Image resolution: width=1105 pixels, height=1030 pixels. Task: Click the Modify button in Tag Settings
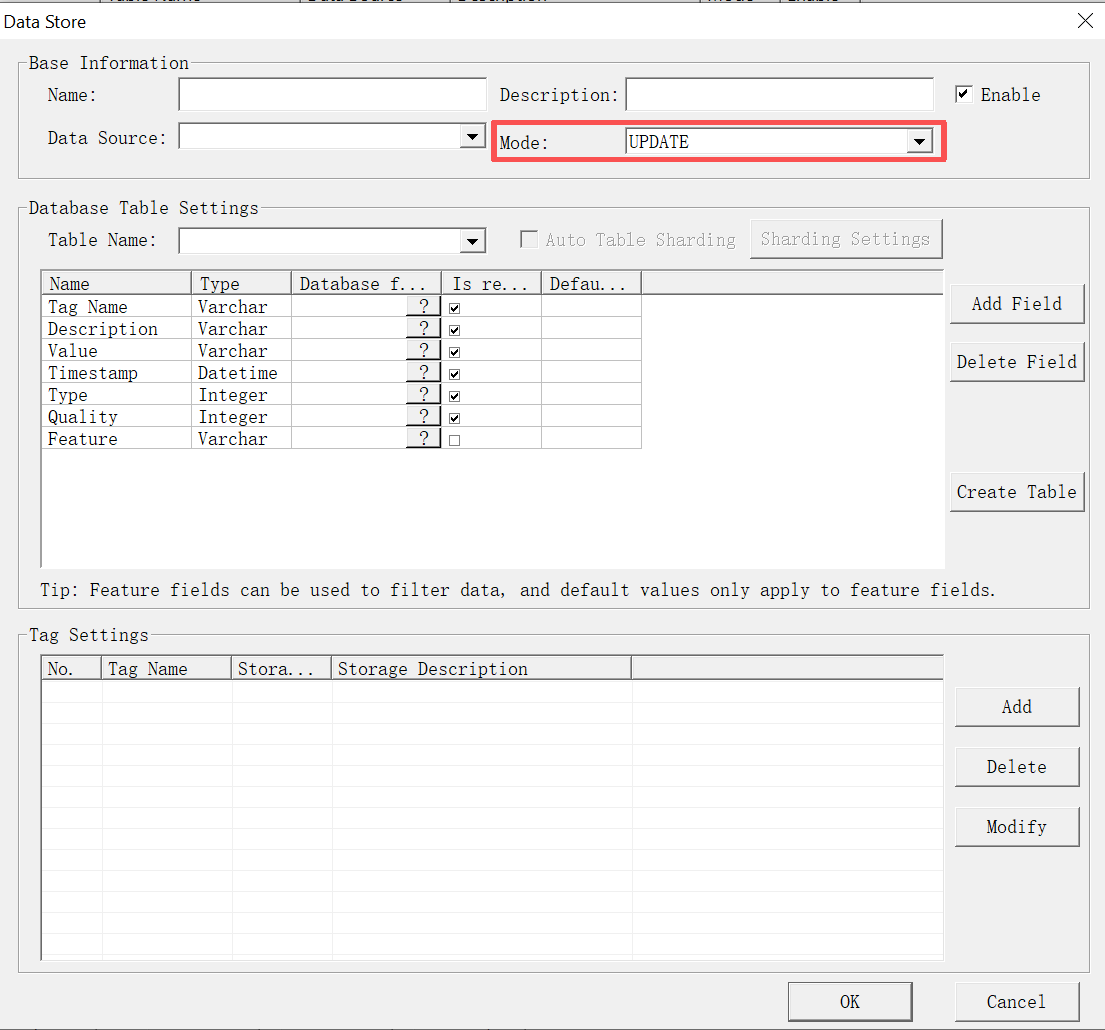1016,827
